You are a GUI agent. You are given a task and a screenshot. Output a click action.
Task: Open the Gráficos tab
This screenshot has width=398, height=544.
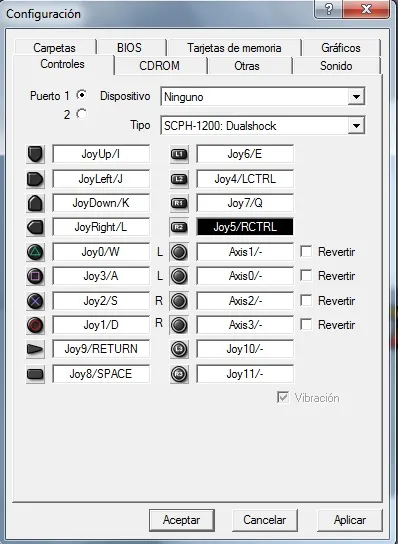click(x=341, y=48)
